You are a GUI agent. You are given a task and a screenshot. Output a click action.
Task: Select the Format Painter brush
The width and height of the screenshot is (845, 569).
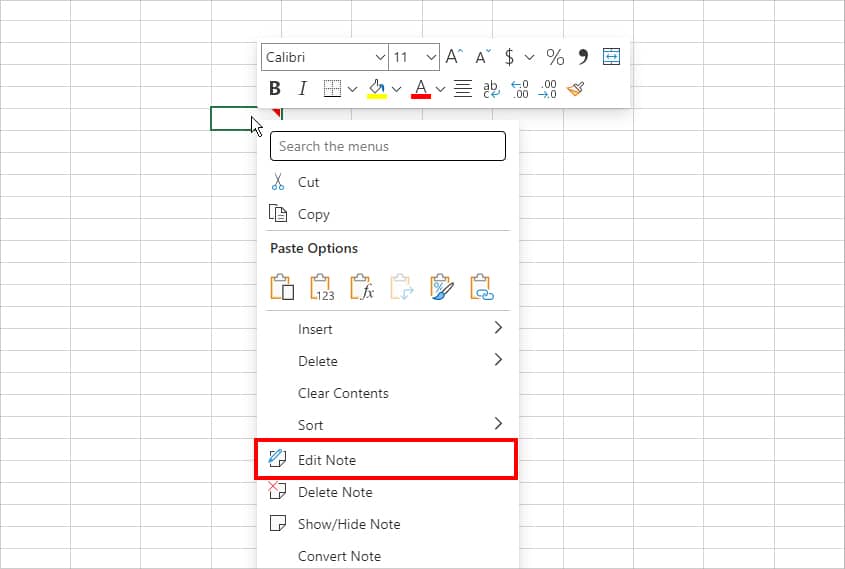pos(576,88)
